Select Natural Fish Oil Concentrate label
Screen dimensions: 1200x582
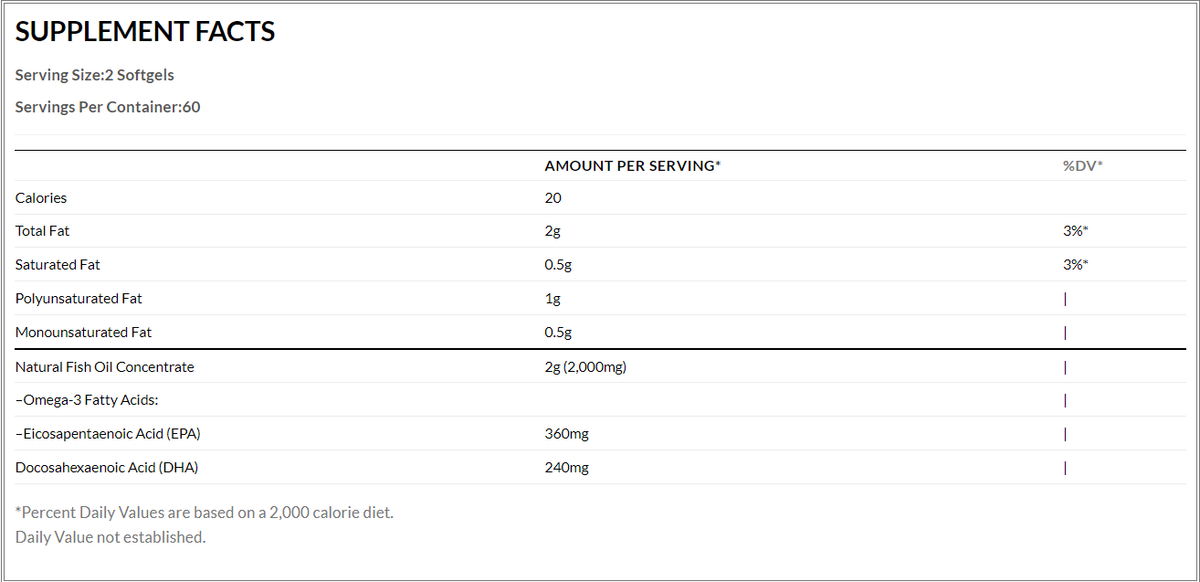[105, 367]
